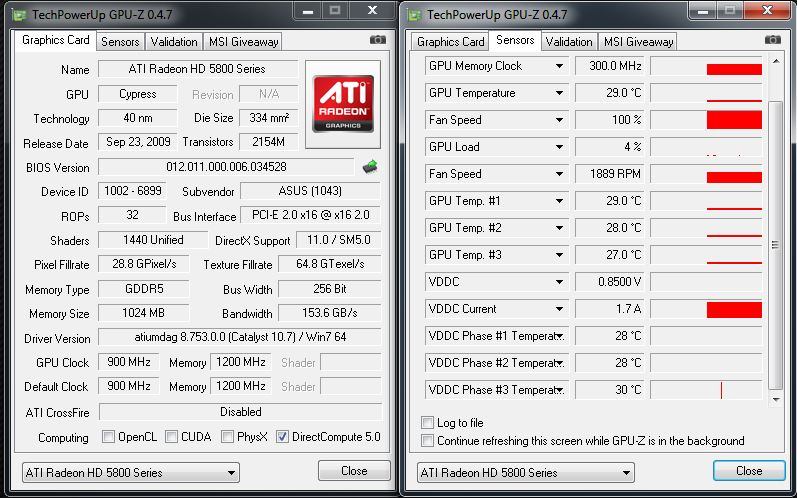797x498 pixels.
Task: Click Close button in Sensors window
Action: click(749, 471)
